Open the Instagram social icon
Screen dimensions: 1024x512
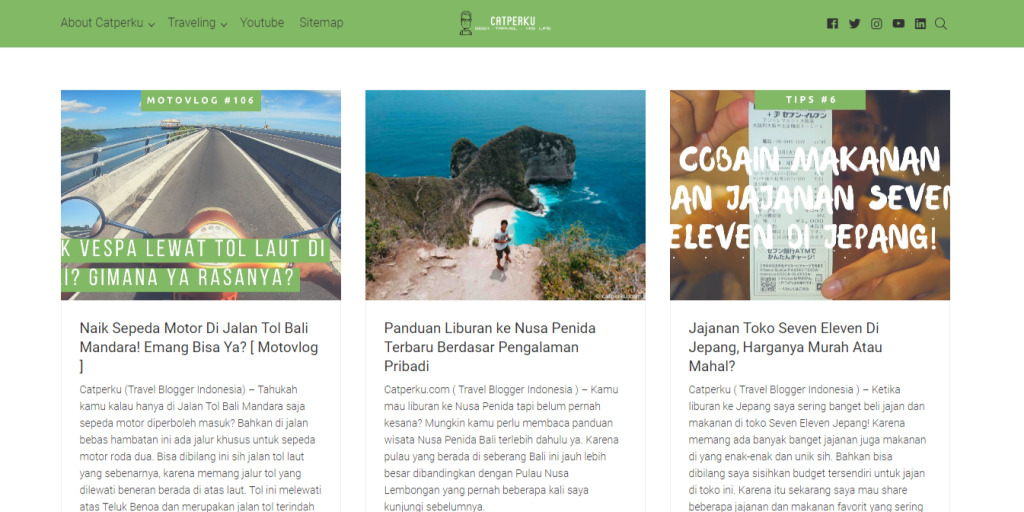[x=876, y=24]
